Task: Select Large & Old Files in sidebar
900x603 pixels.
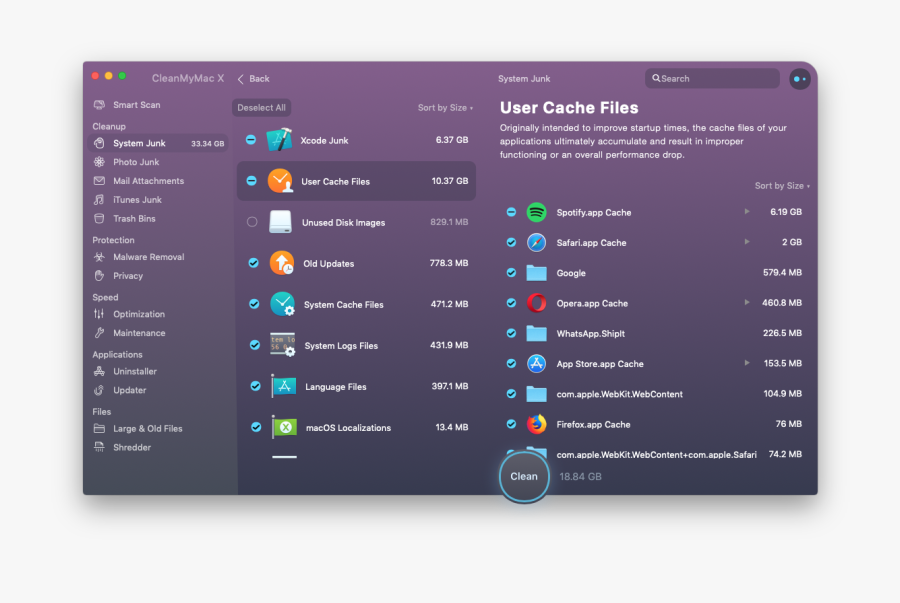Action: point(147,429)
